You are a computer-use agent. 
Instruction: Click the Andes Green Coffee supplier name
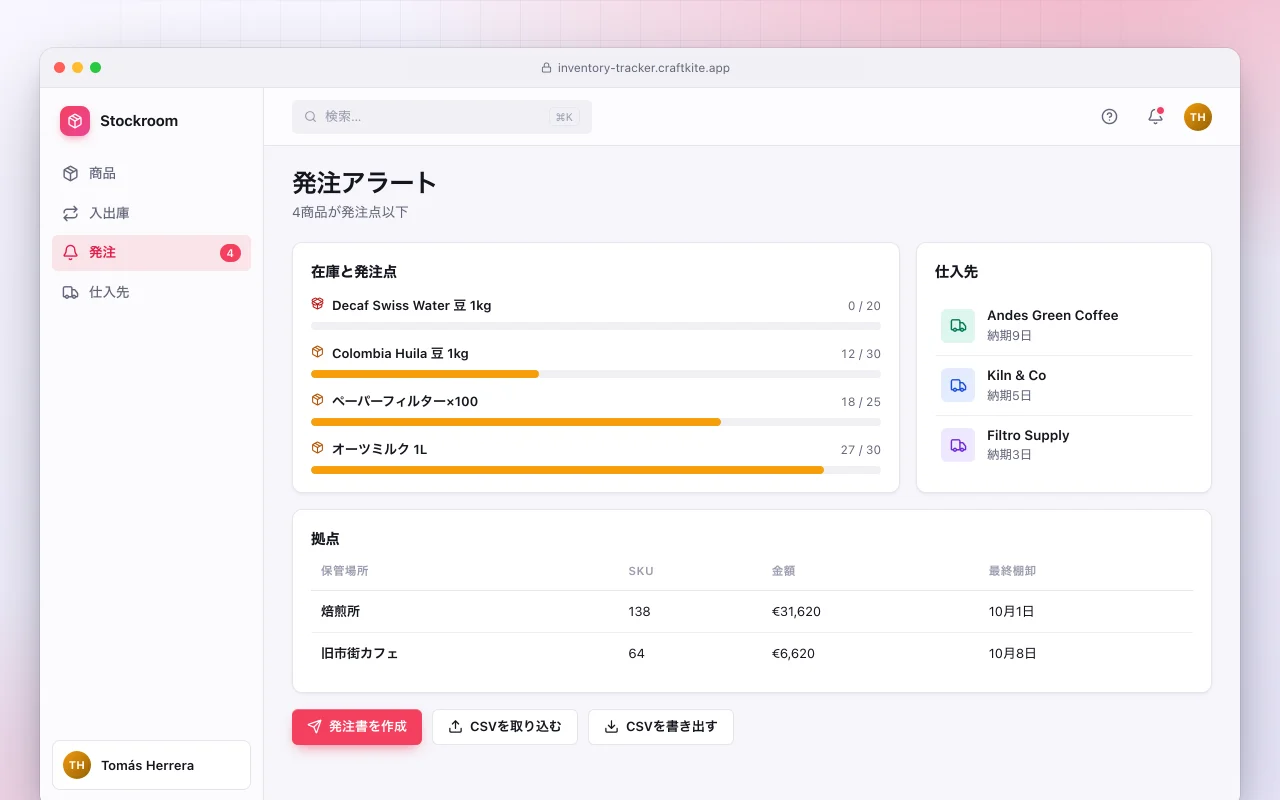(1053, 315)
